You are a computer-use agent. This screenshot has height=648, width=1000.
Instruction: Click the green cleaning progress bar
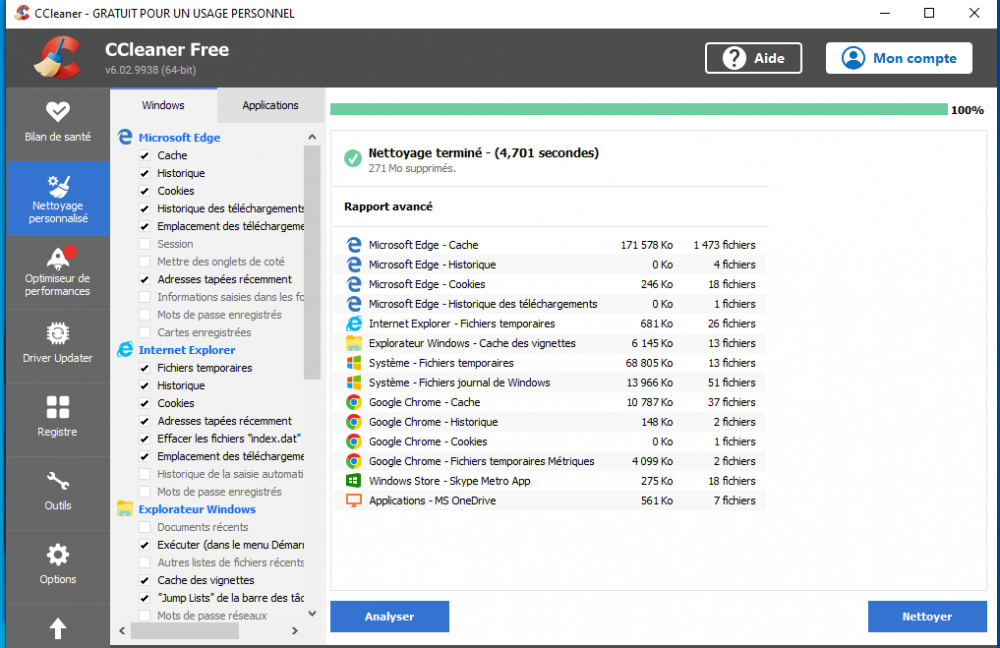pyautogui.click(x=638, y=110)
